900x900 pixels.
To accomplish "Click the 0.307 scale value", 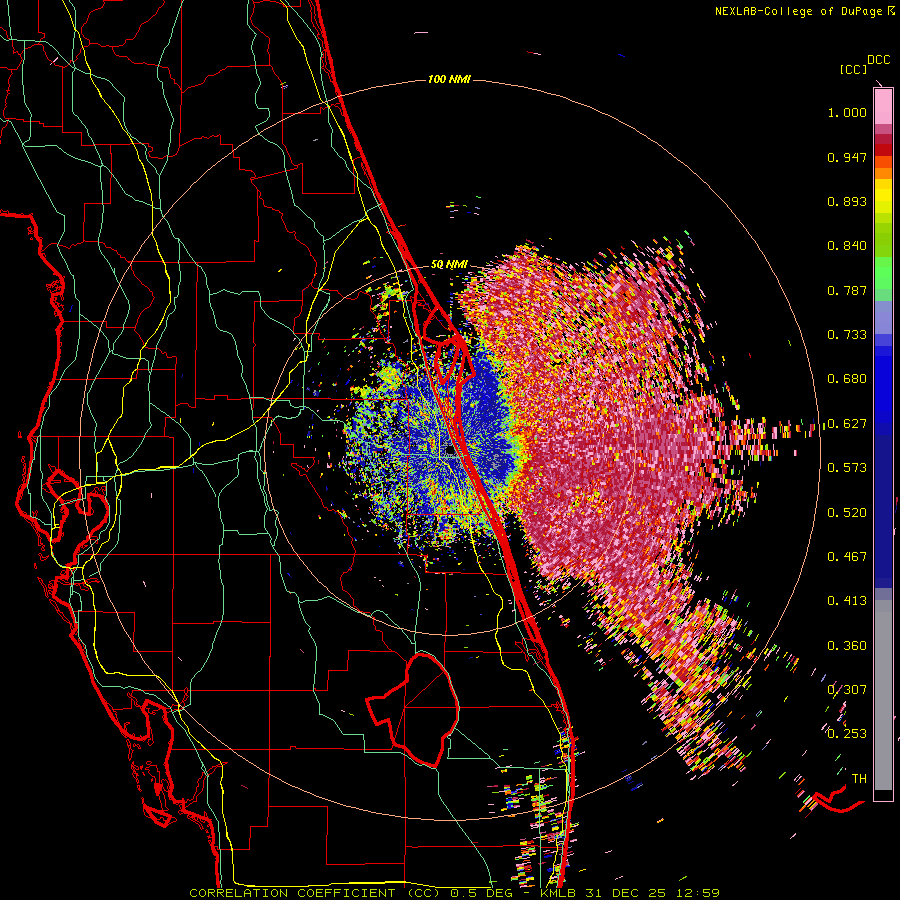I will pos(847,690).
